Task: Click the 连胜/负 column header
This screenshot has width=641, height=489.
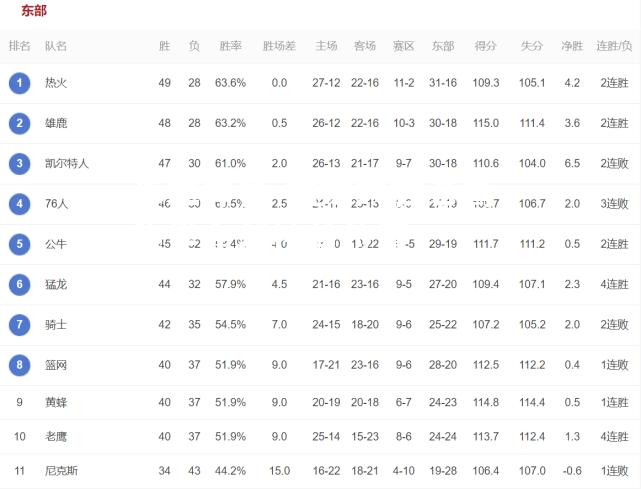Action: tap(614, 46)
